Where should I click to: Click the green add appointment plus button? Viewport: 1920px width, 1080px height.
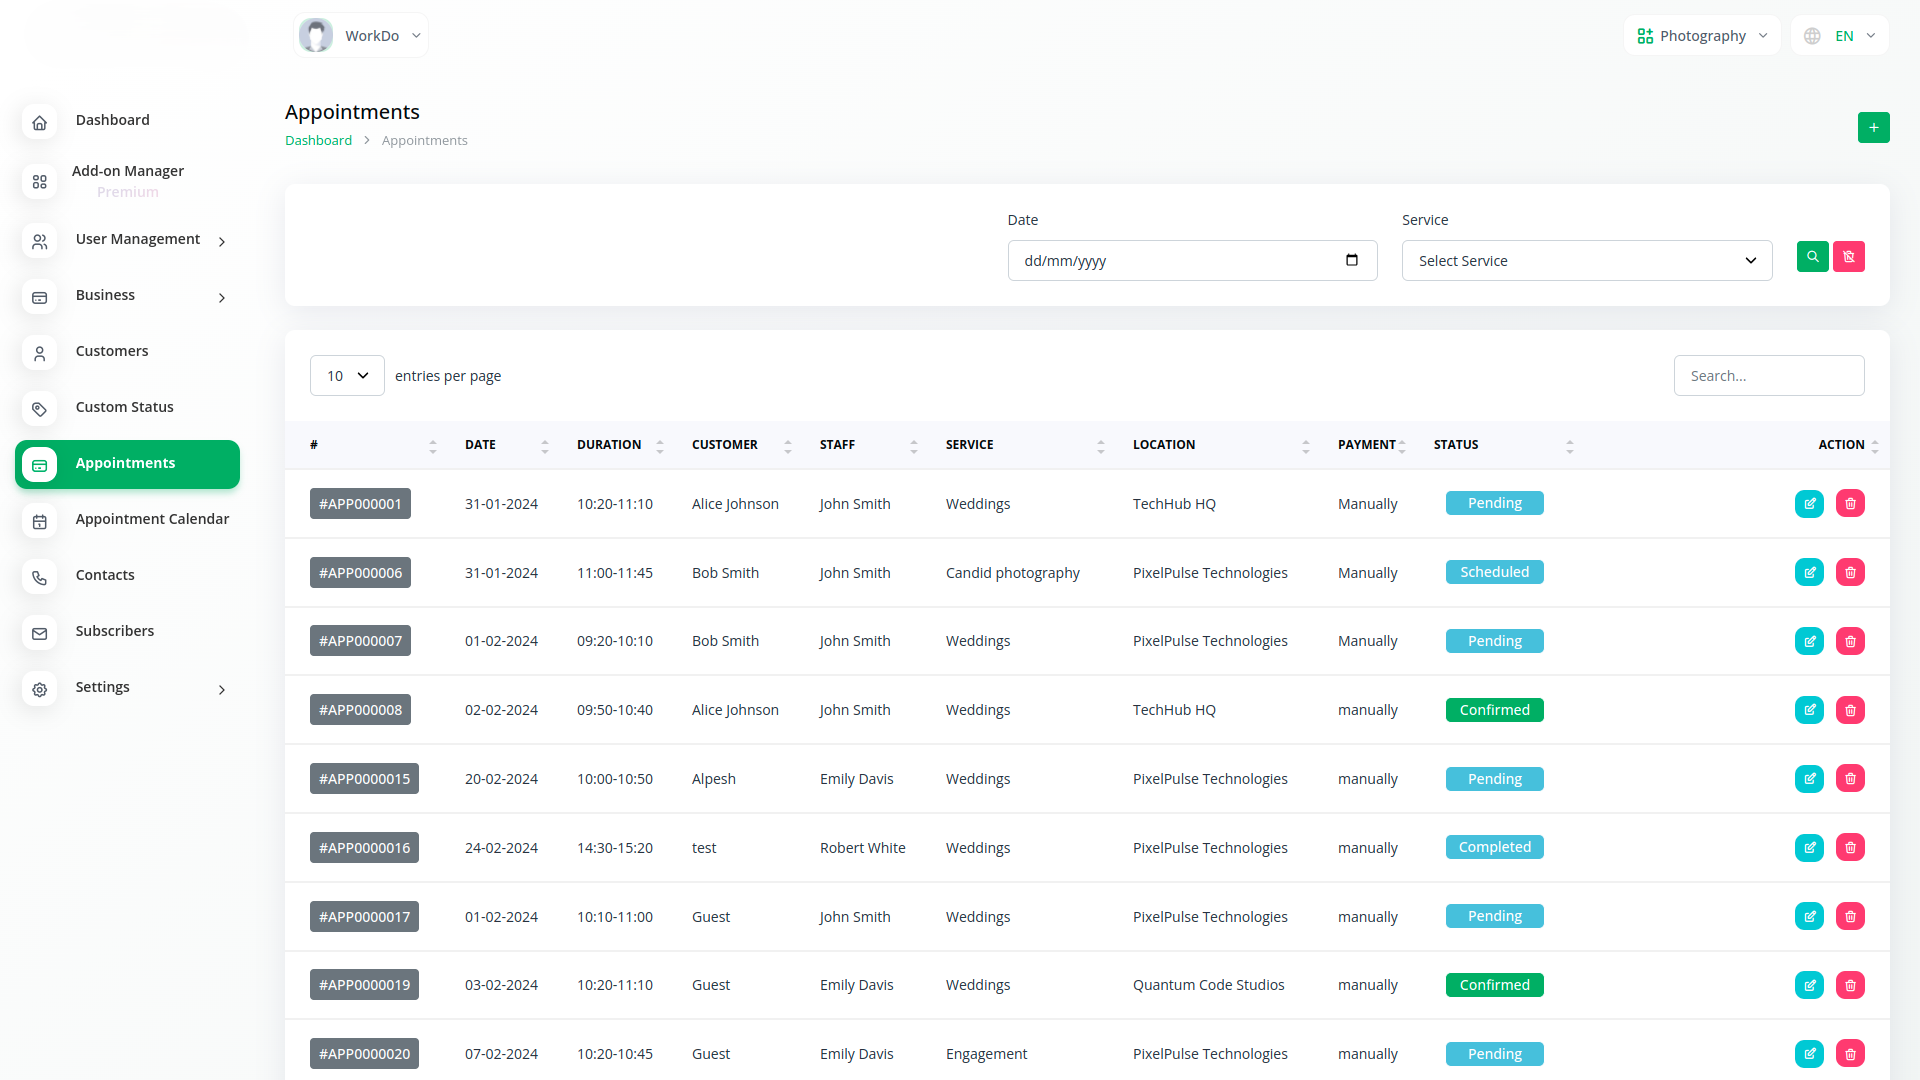pos(1873,127)
